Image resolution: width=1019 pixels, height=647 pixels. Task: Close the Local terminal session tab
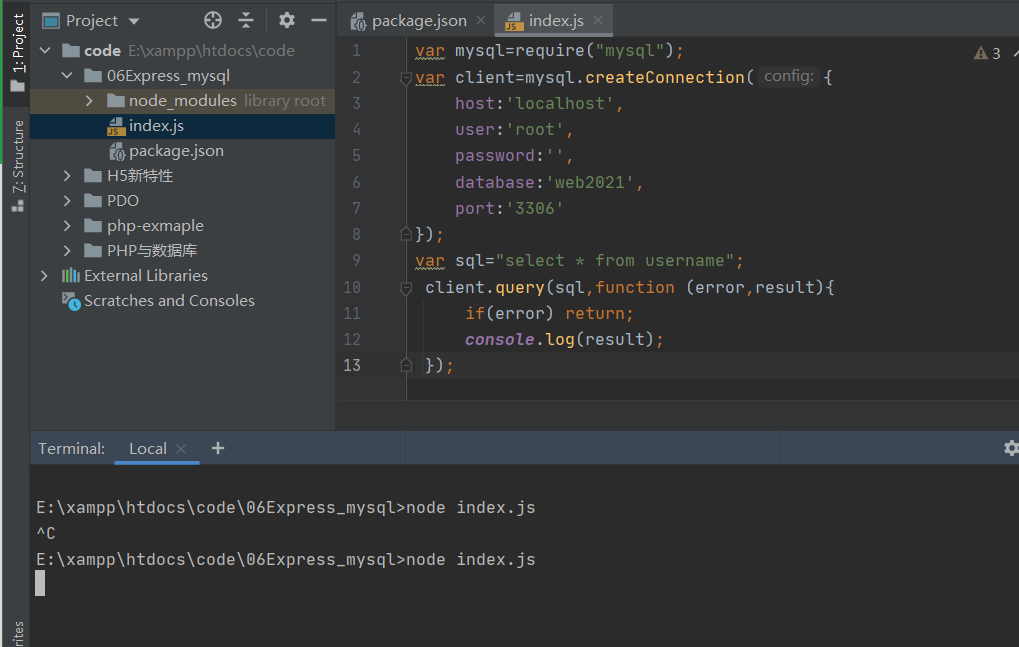(181, 449)
